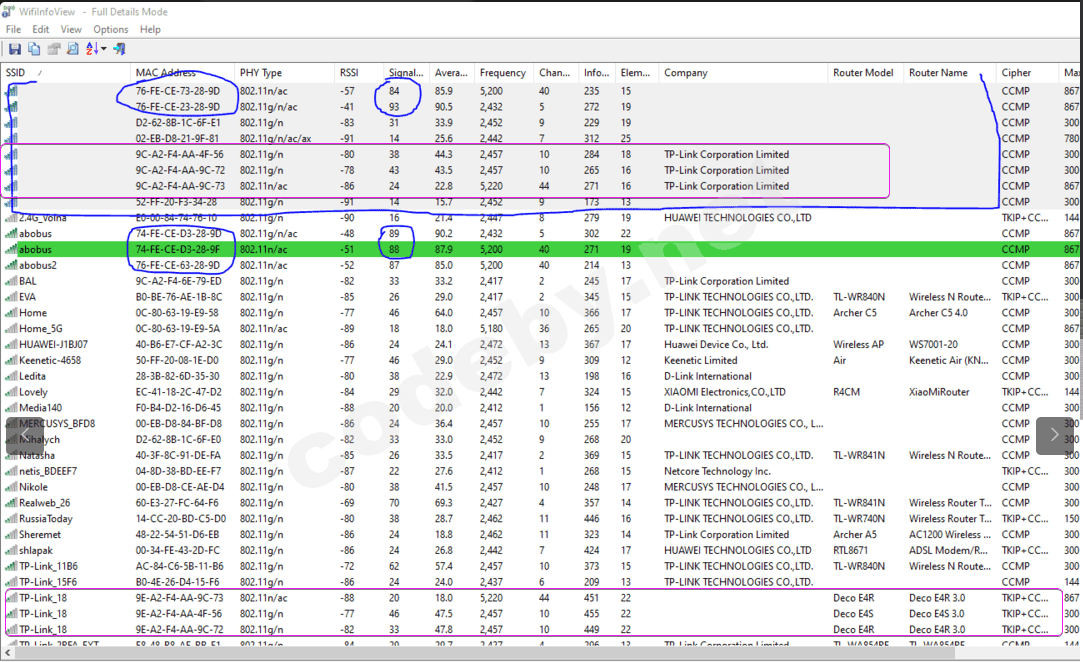Open the Options menu
Image resolution: width=1083 pixels, height=662 pixels.
click(111, 30)
